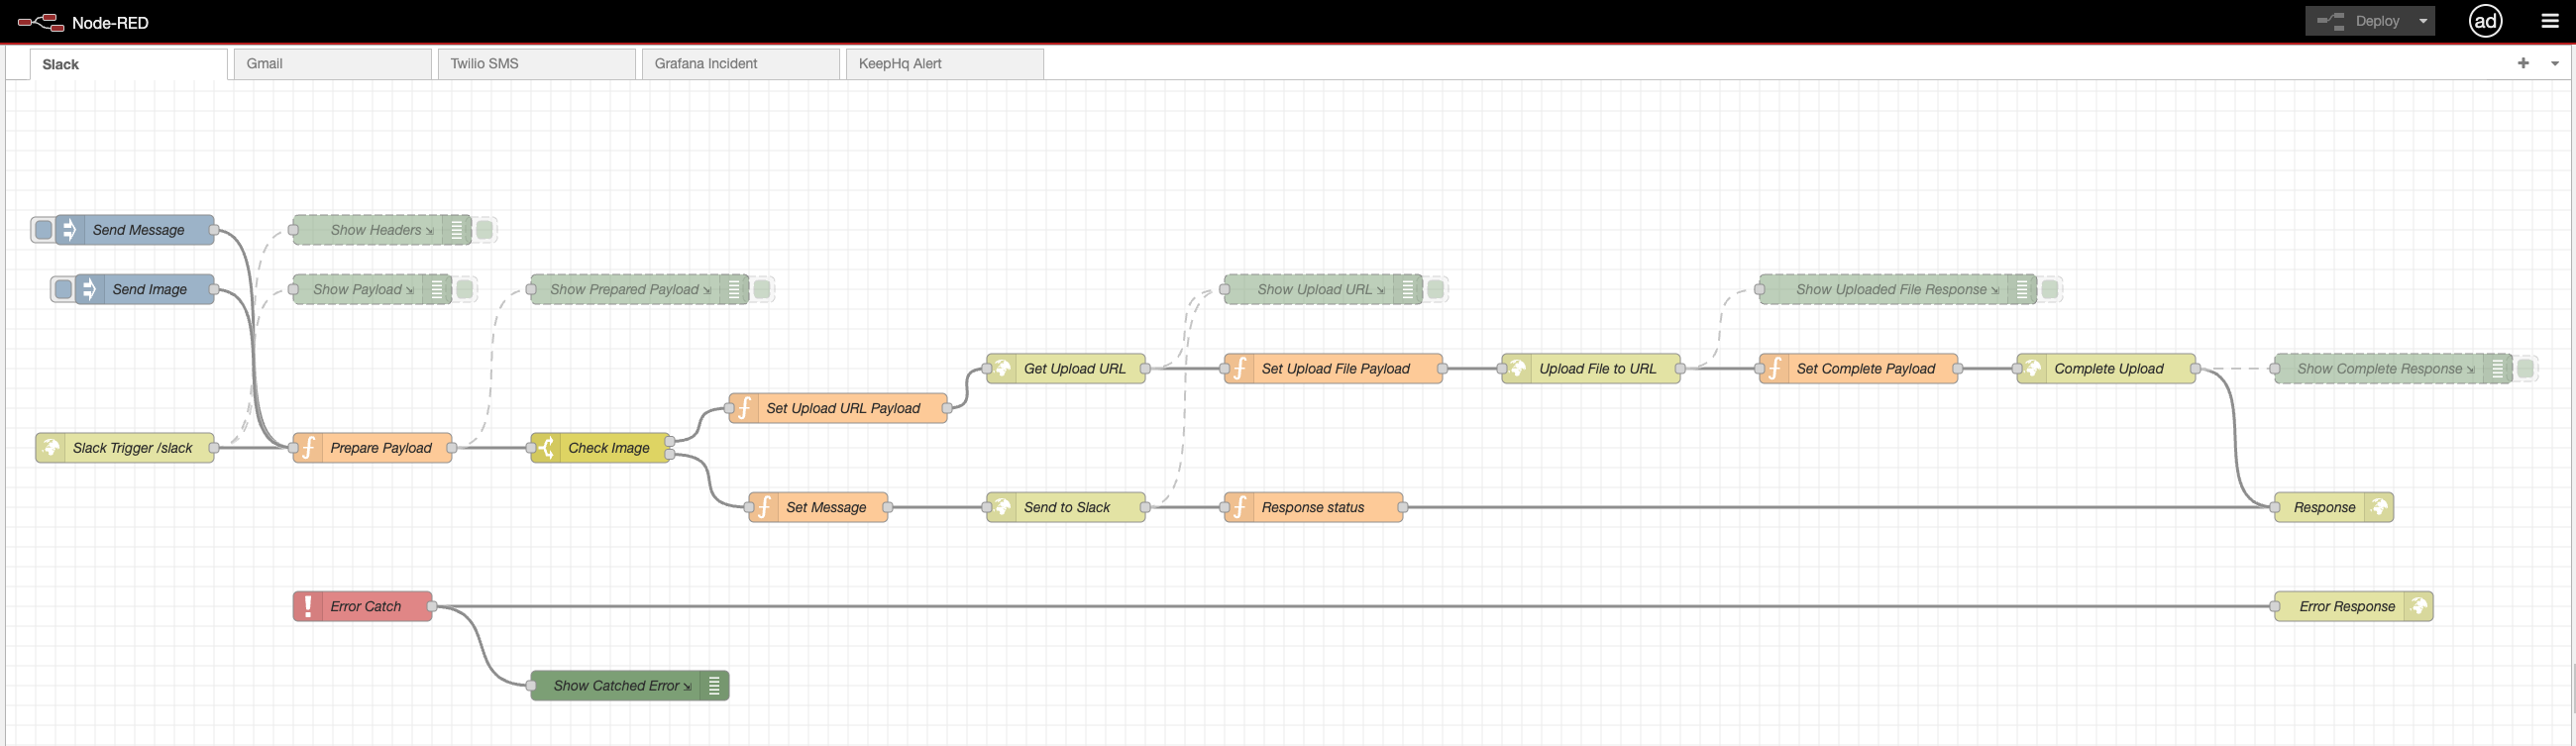Click function icon on Set Upload URL Payload

(x=745, y=408)
